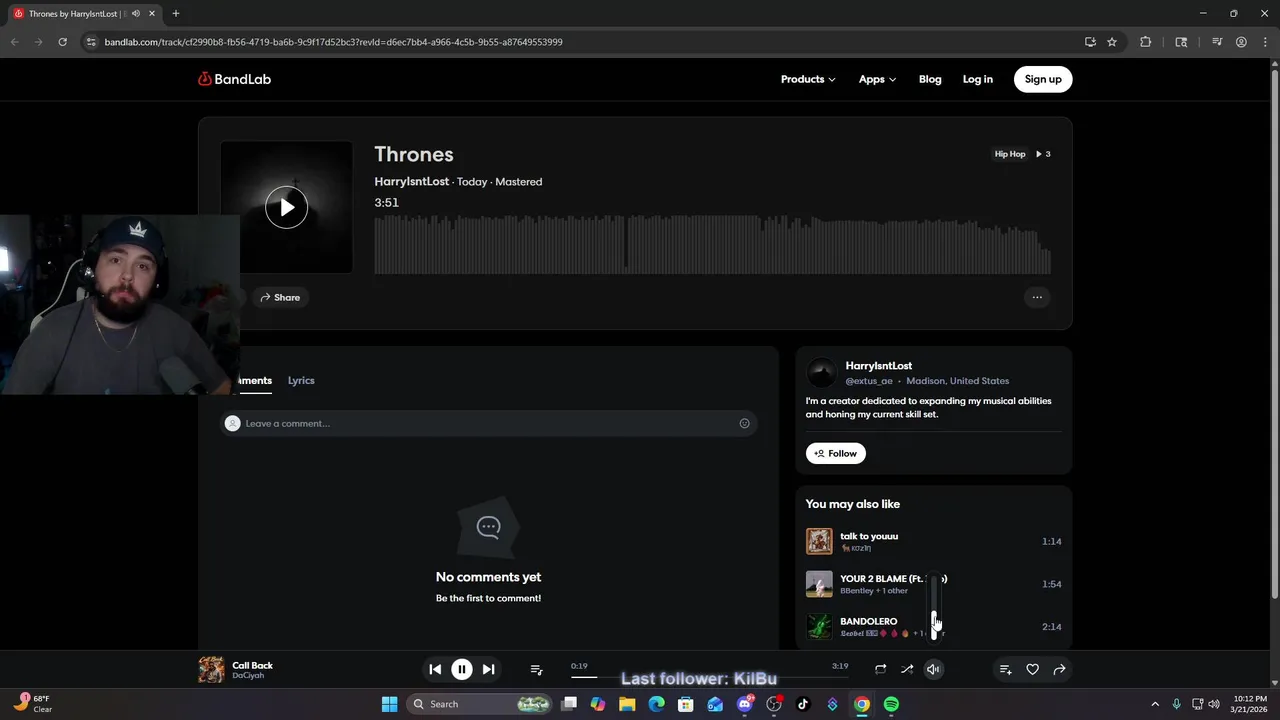Open the three-dot more options on track card
Image resolution: width=1280 pixels, height=720 pixels.
click(1037, 297)
